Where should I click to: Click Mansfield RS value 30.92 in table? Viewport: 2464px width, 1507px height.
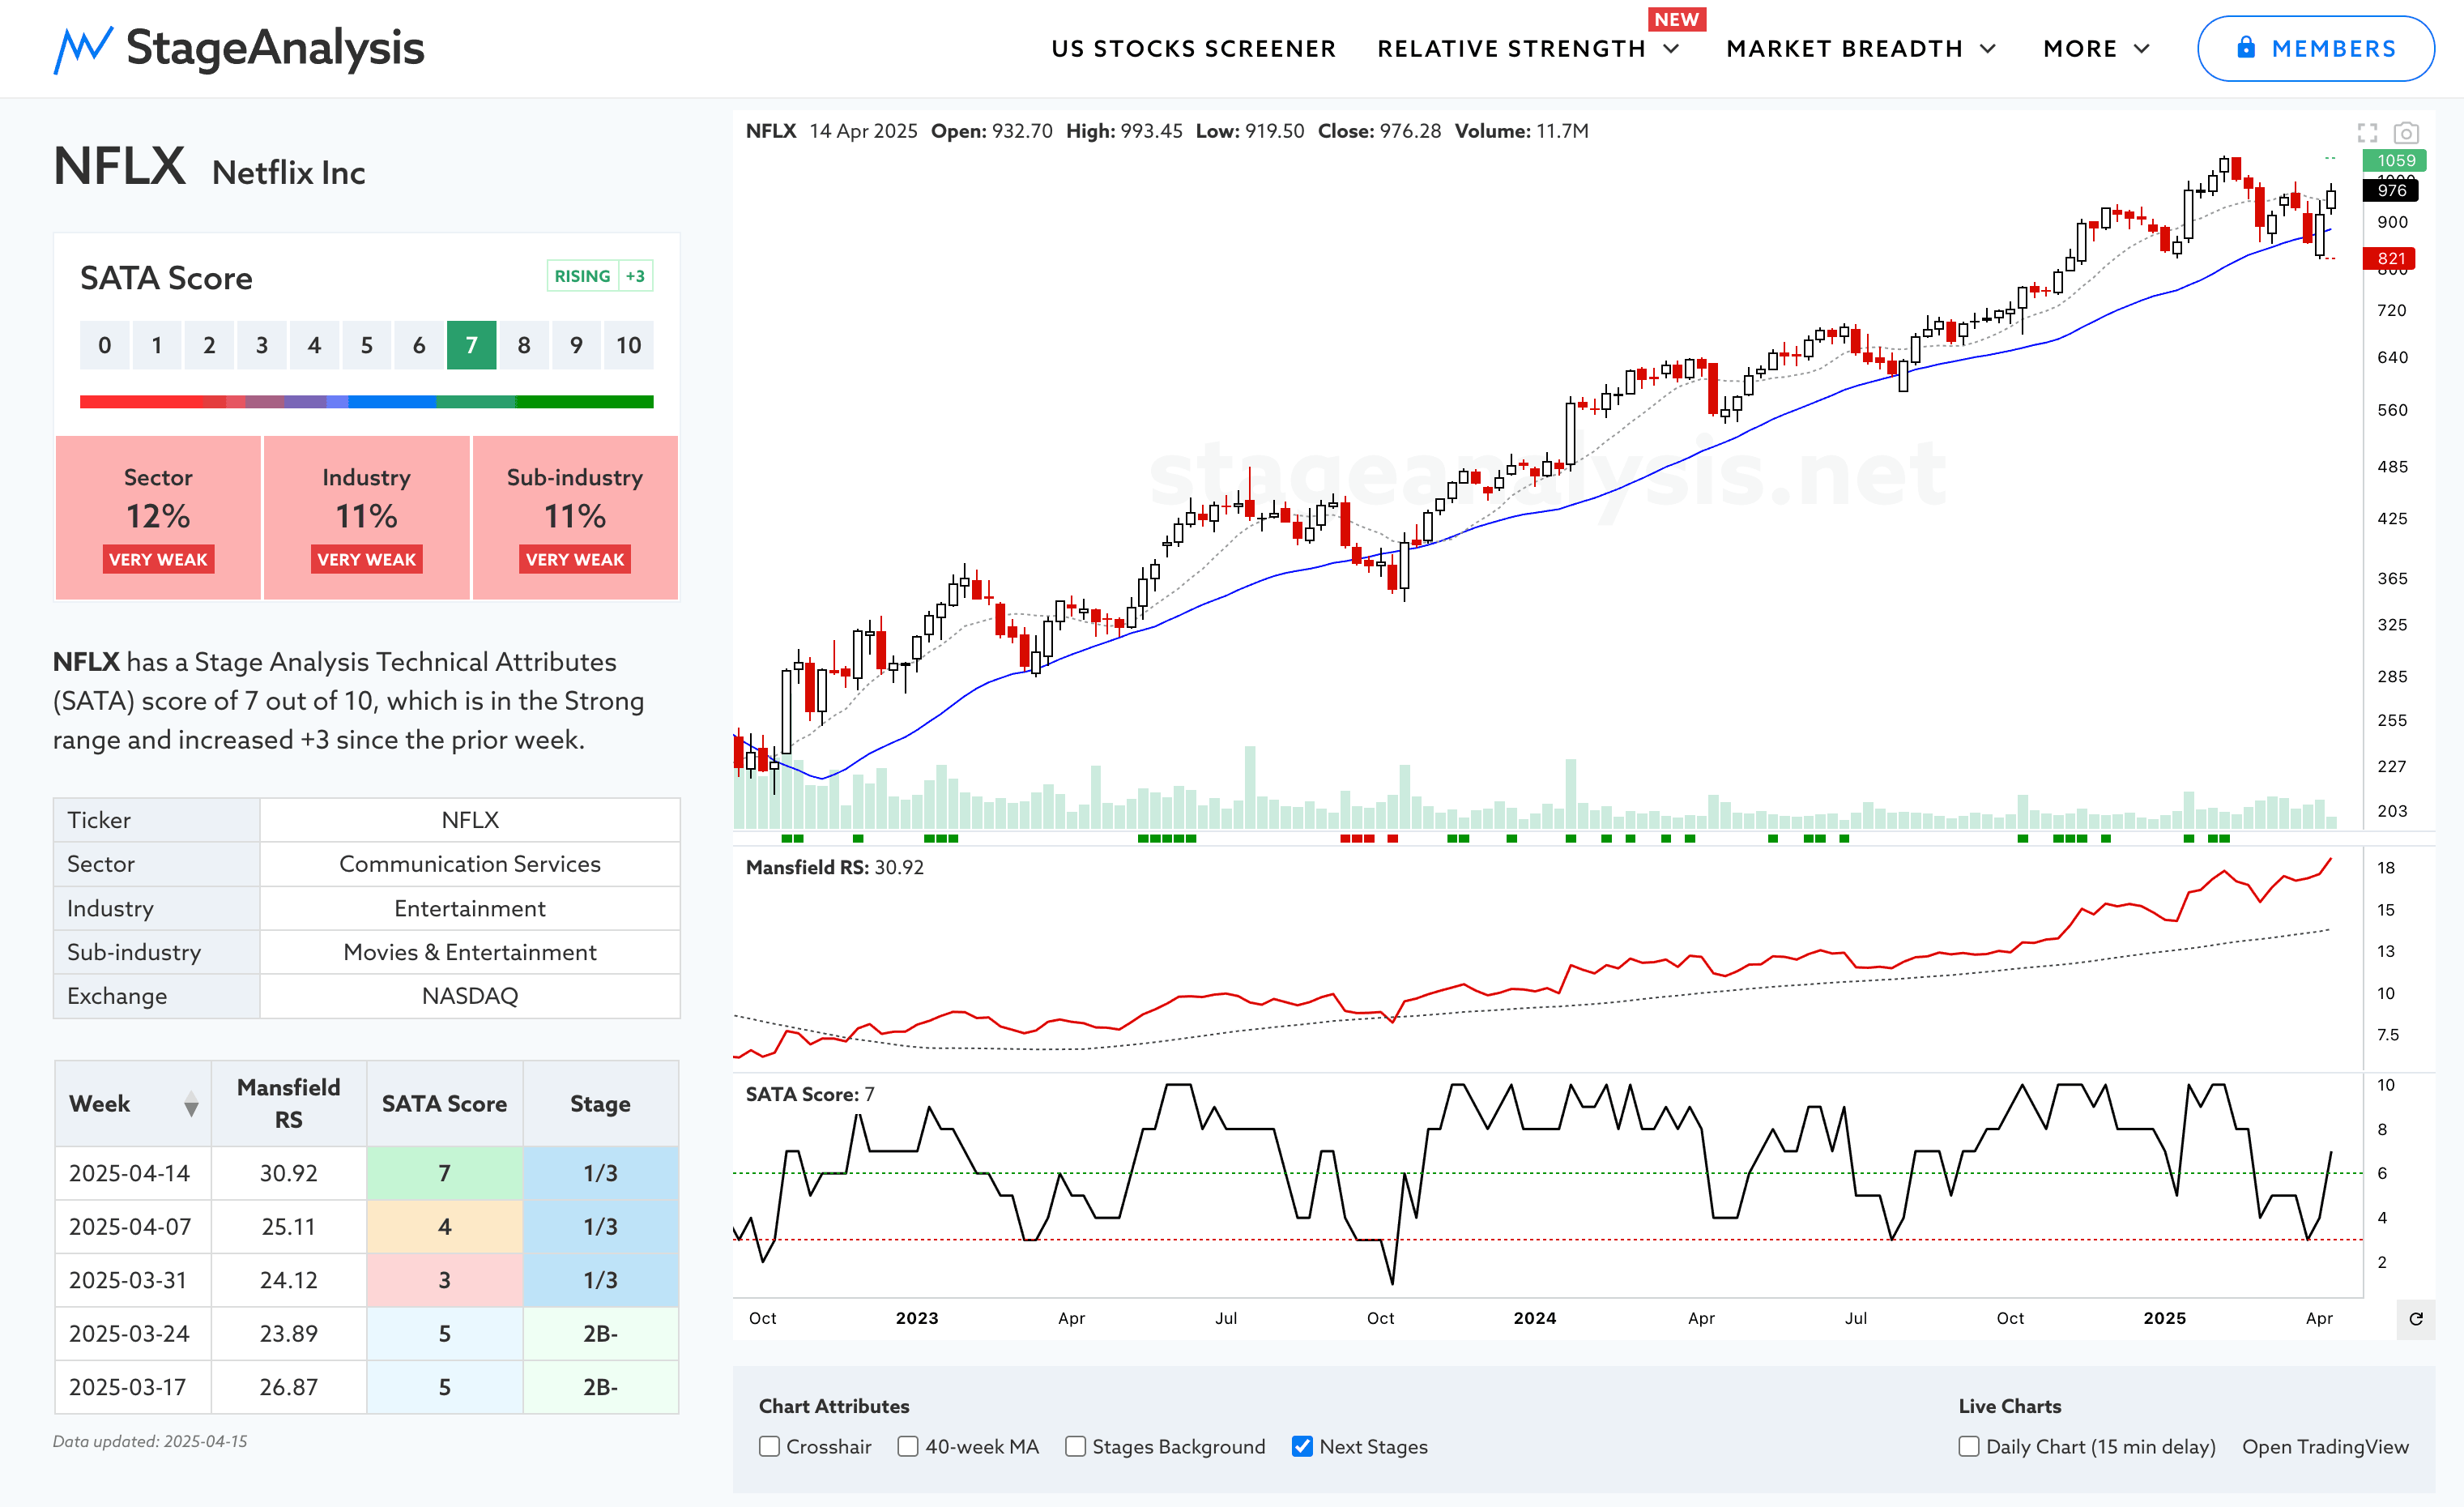pyautogui.click(x=288, y=1173)
